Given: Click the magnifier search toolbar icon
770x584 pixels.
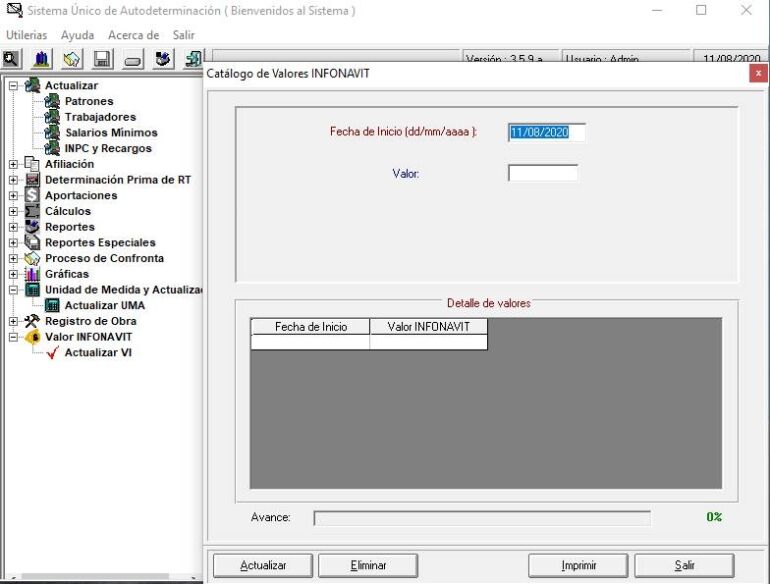Looking at the screenshot, I should 11,59.
